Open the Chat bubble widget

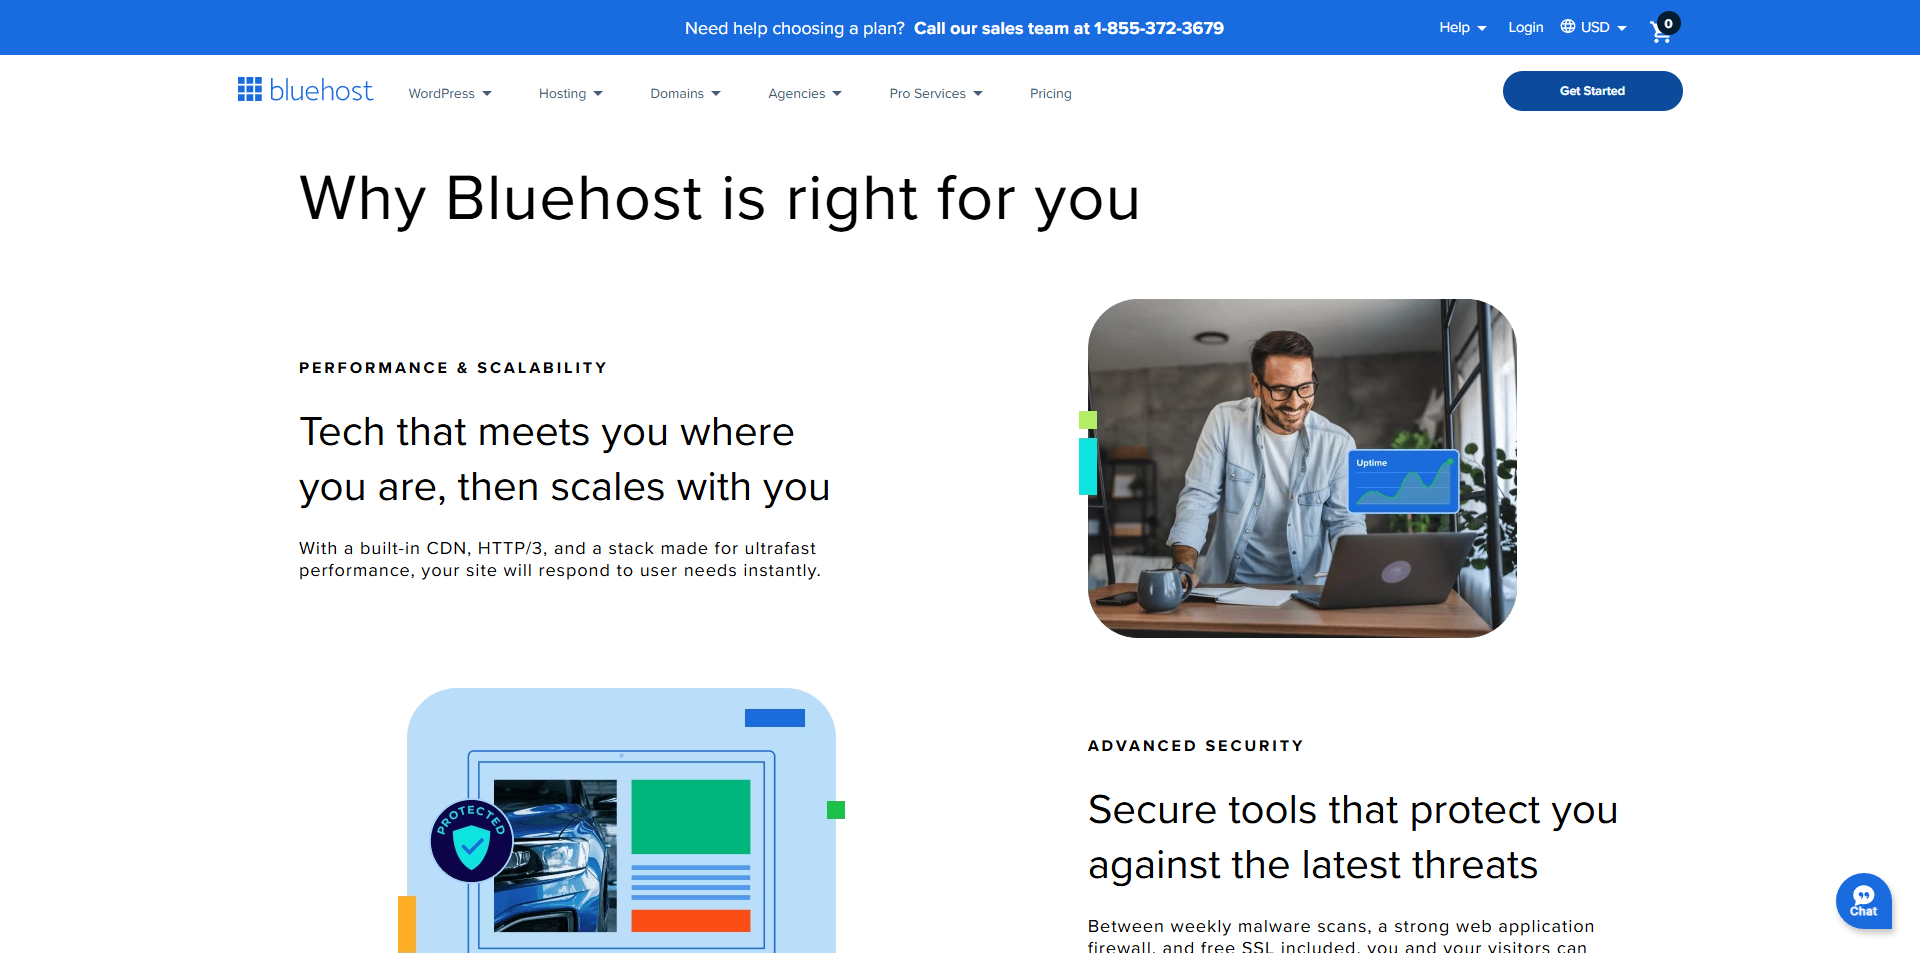(1864, 901)
